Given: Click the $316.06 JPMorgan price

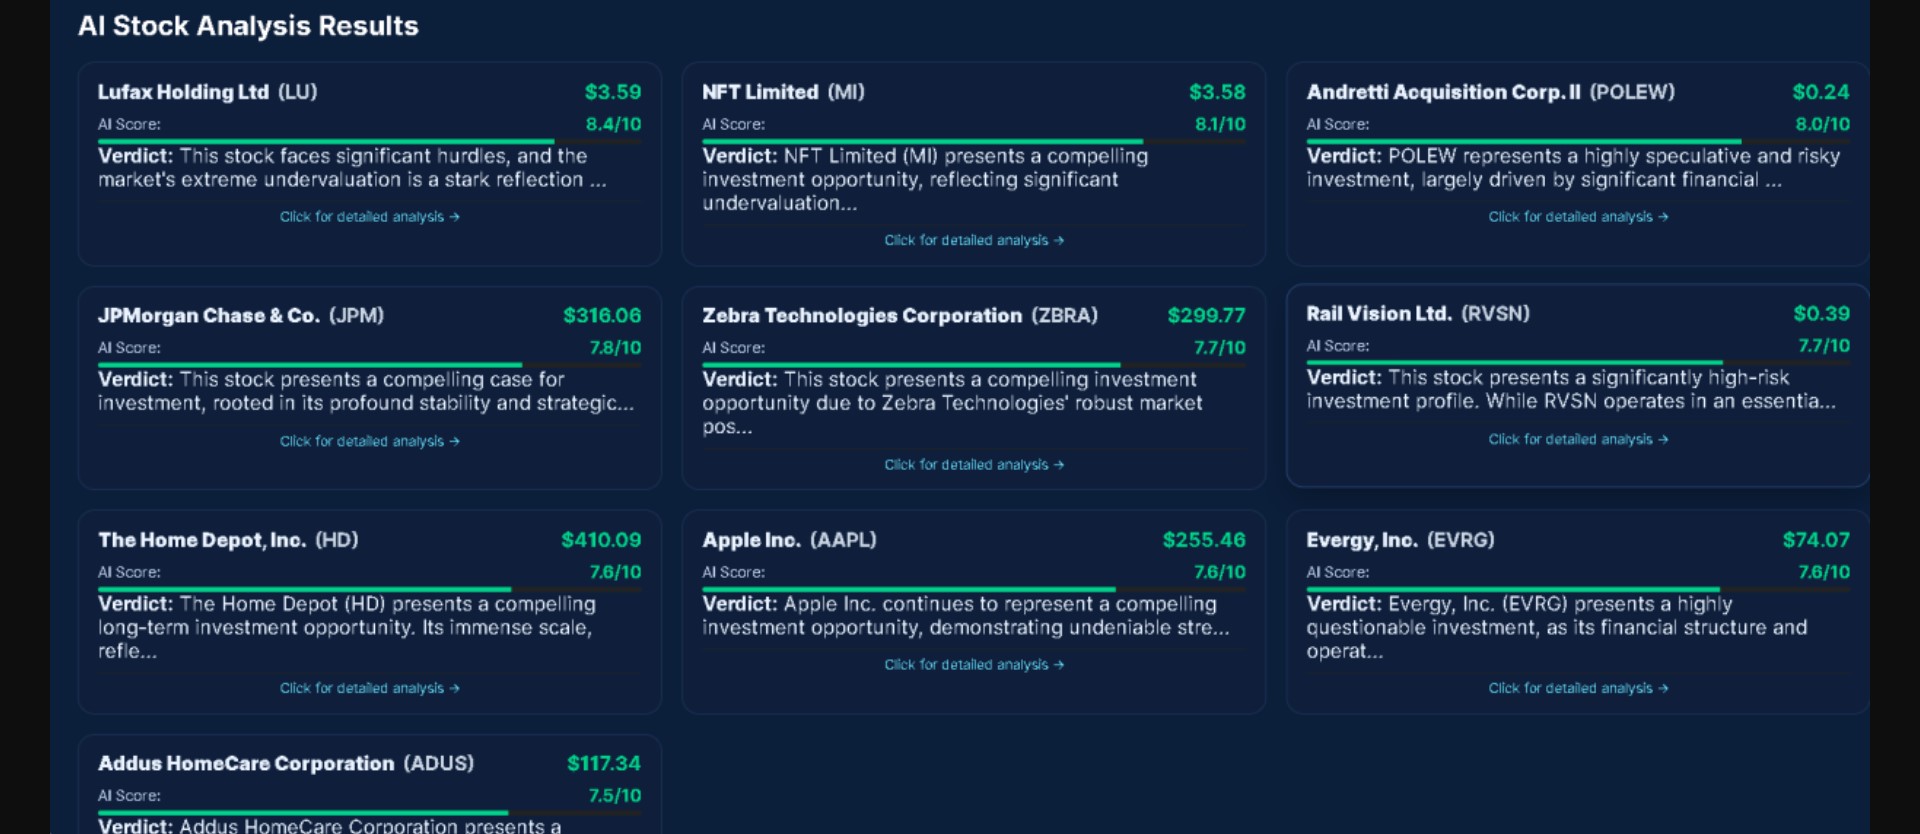Looking at the screenshot, I should click(601, 316).
